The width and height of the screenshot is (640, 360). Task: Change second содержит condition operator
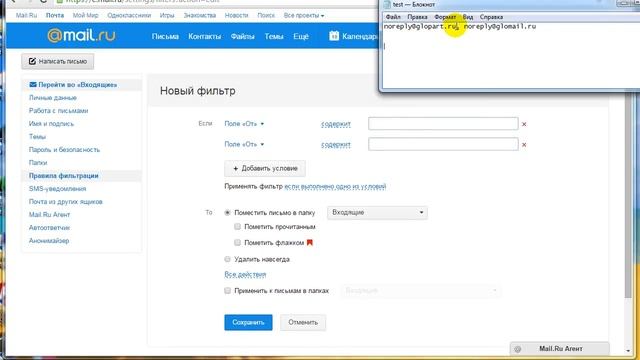coord(336,144)
